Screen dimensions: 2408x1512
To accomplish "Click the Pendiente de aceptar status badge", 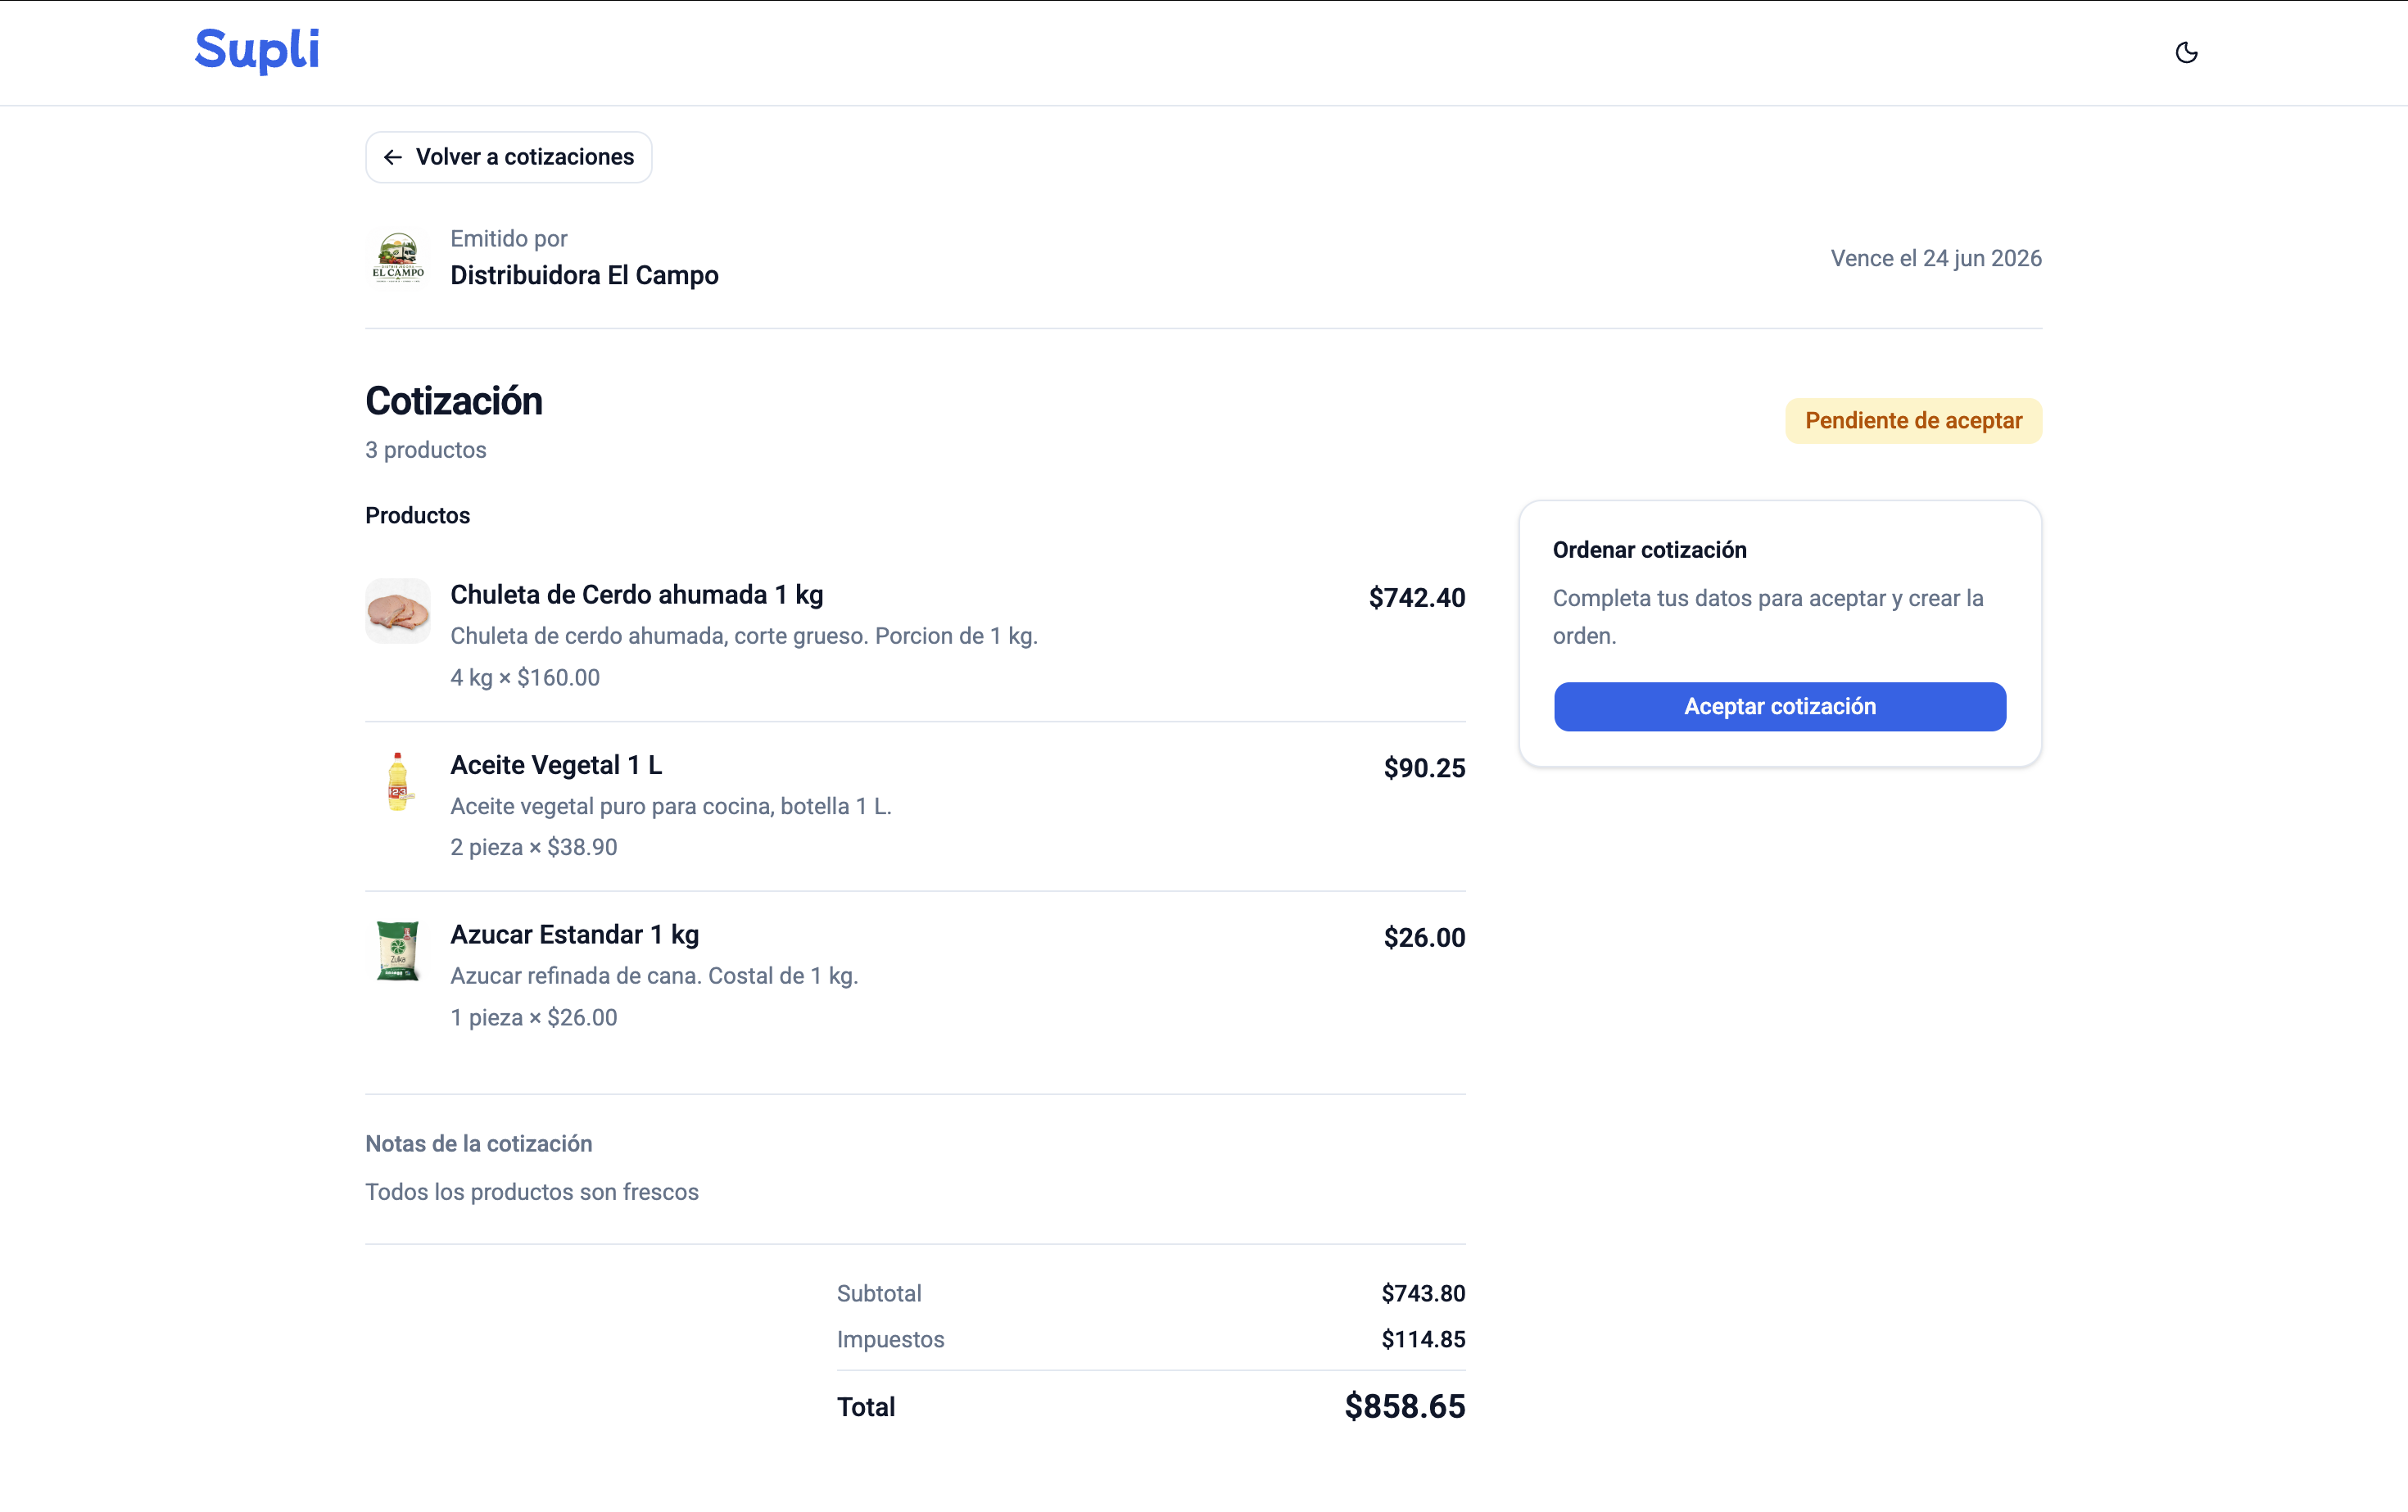I will (x=1913, y=421).
